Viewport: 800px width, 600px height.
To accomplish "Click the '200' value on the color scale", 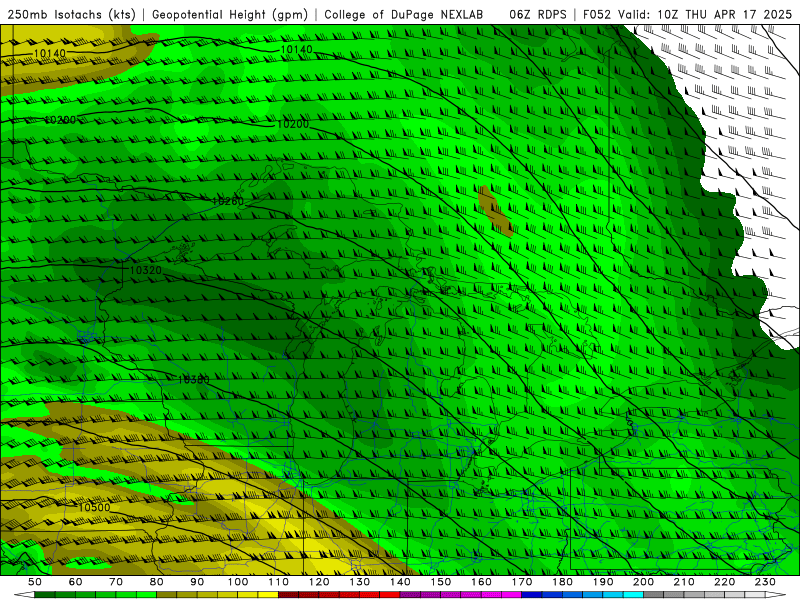I will (x=643, y=582).
